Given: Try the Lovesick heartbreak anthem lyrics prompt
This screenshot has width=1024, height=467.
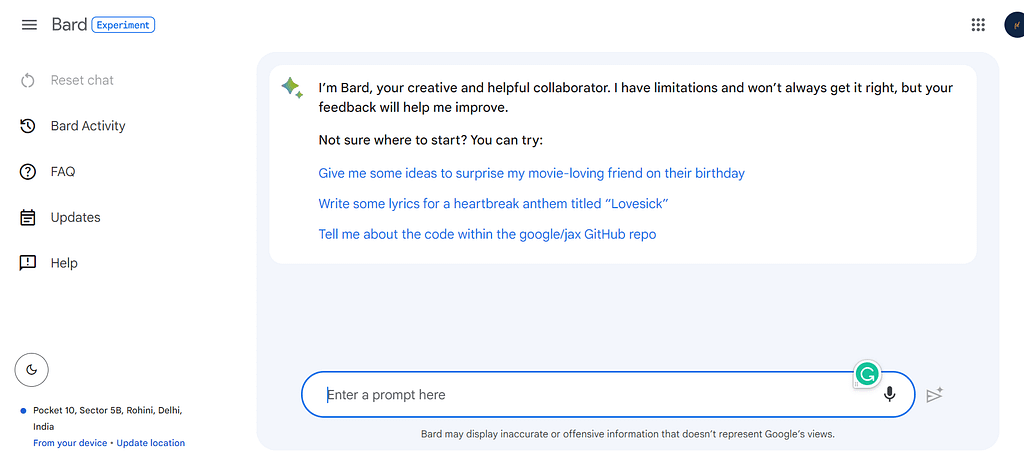Looking at the screenshot, I should (x=494, y=204).
